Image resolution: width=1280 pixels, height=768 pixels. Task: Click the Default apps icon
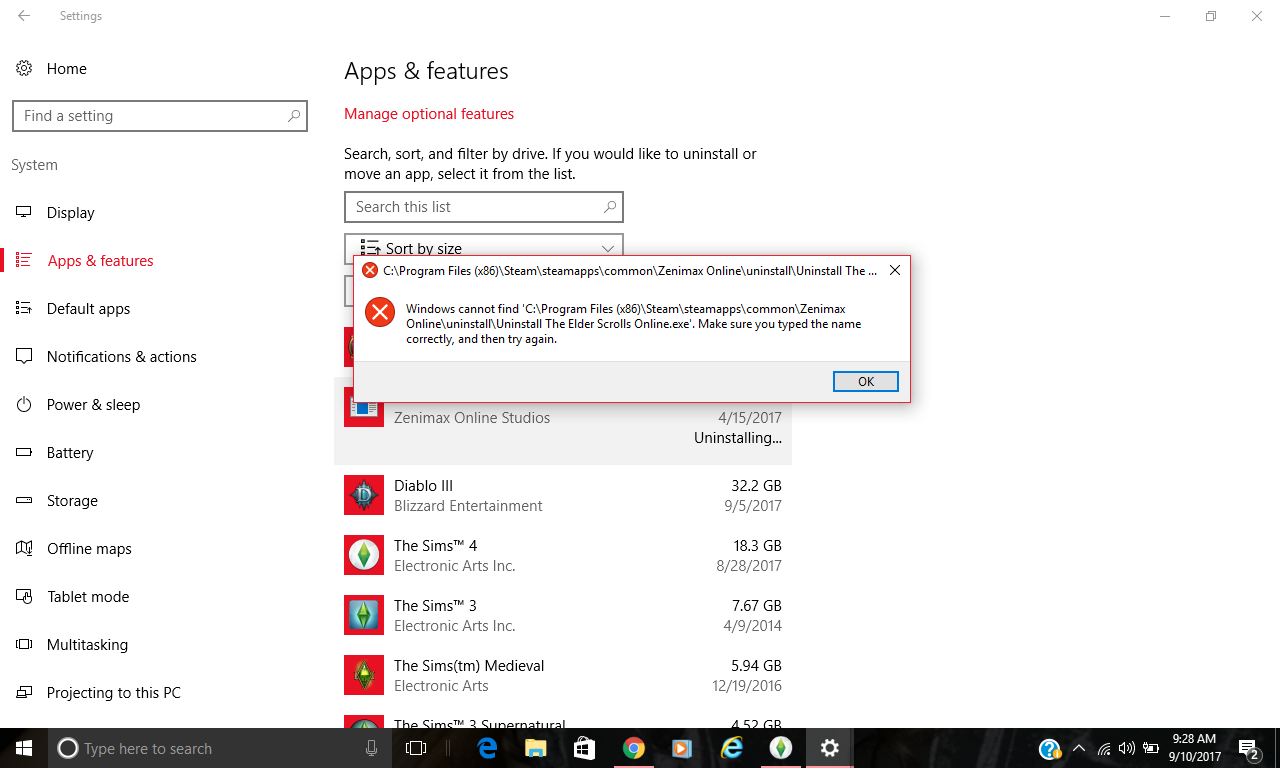[x=25, y=309]
